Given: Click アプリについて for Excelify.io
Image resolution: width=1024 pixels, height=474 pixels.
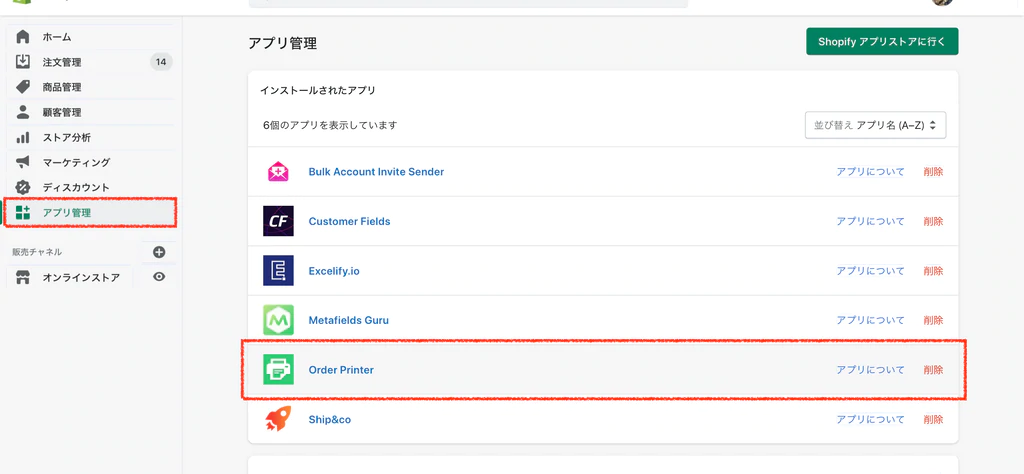Looking at the screenshot, I should pyautogui.click(x=871, y=271).
